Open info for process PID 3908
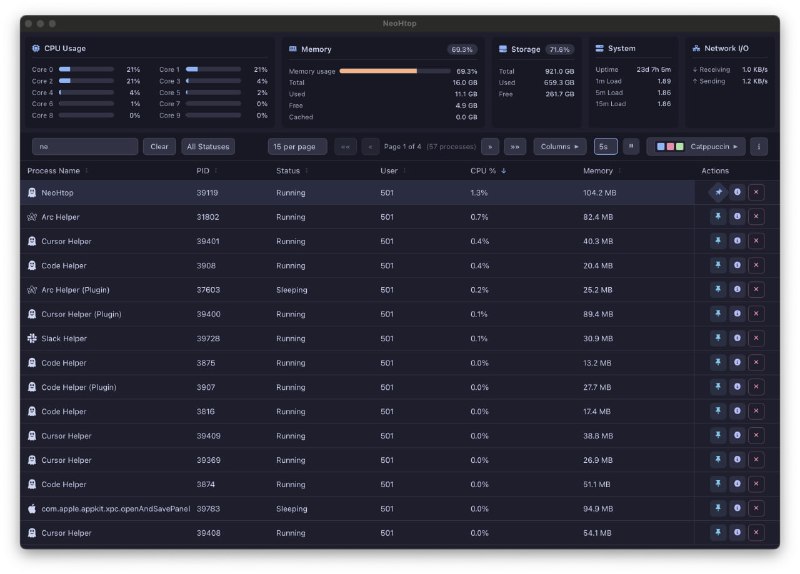Image resolution: width=800 pixels, height=574 pixels. tap(737, 265)
